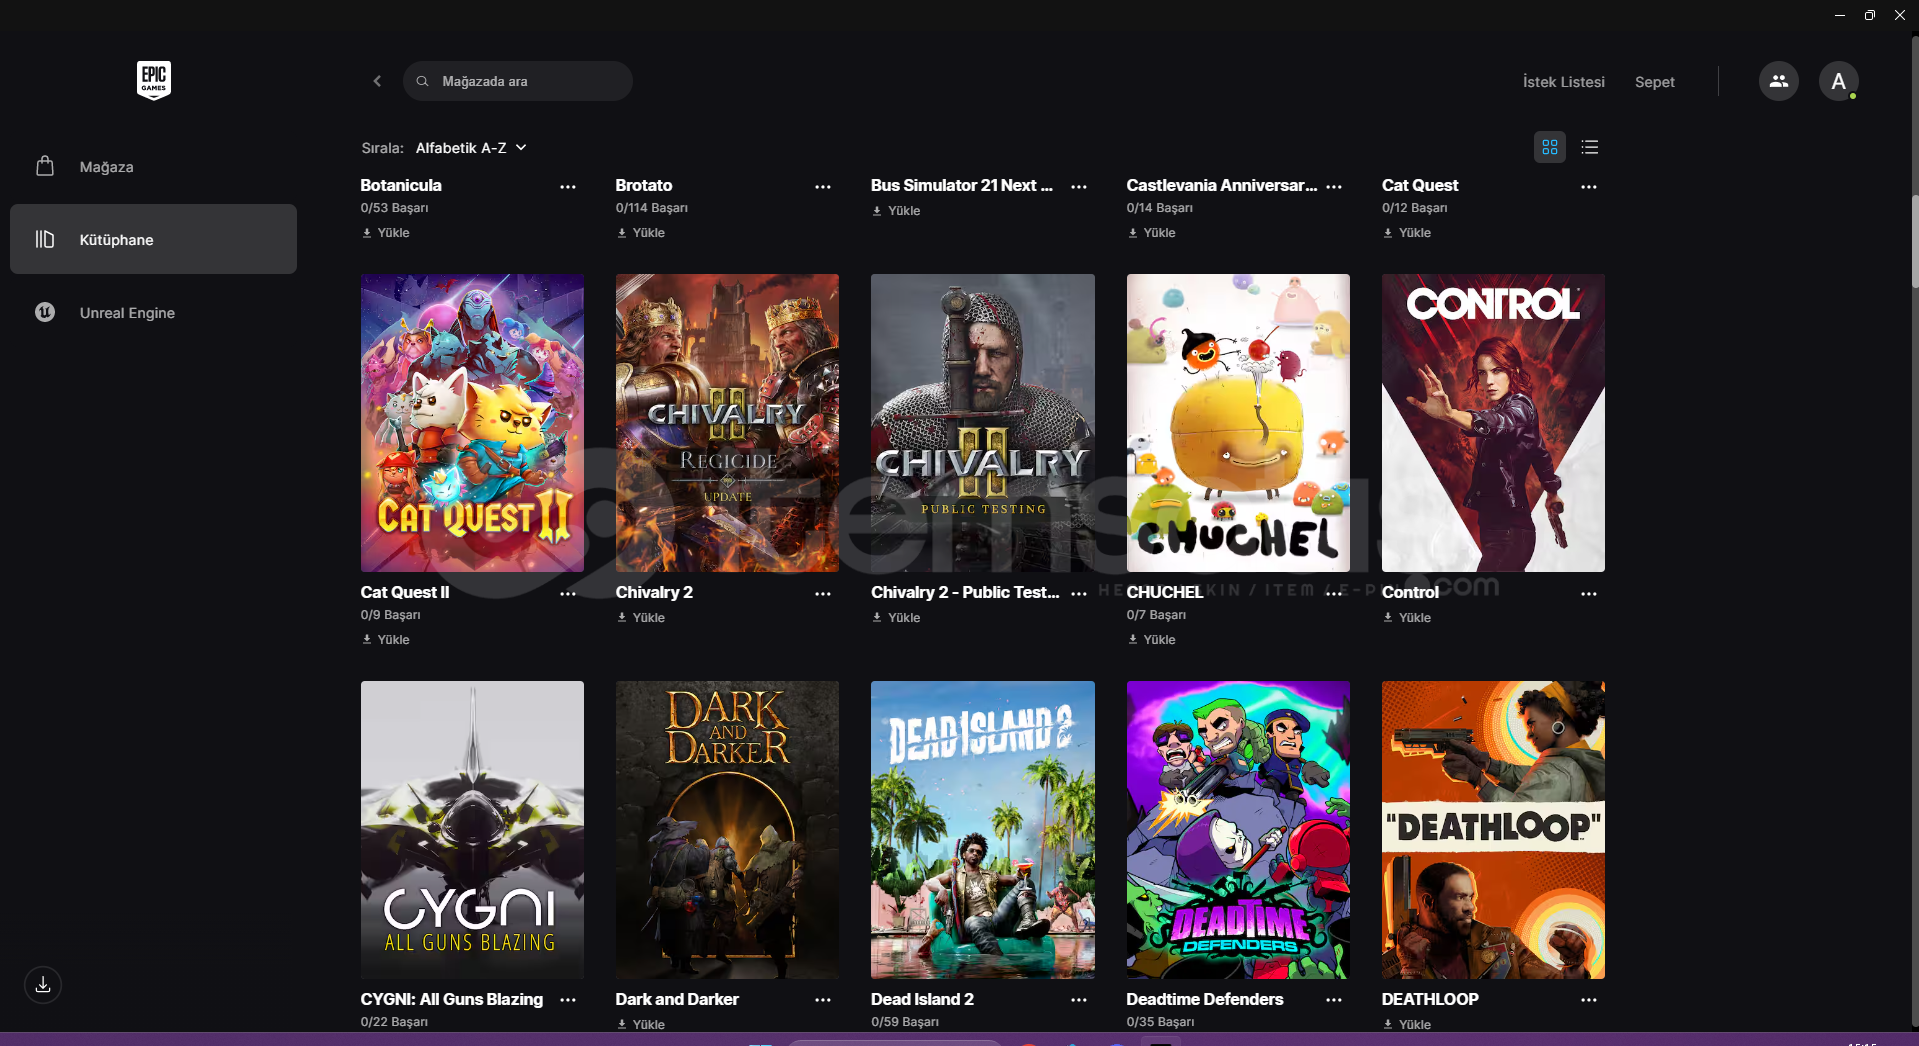This screenshot has width=1919, height=1046.
Task: Open options menu for Brotato
Action: 823,187
